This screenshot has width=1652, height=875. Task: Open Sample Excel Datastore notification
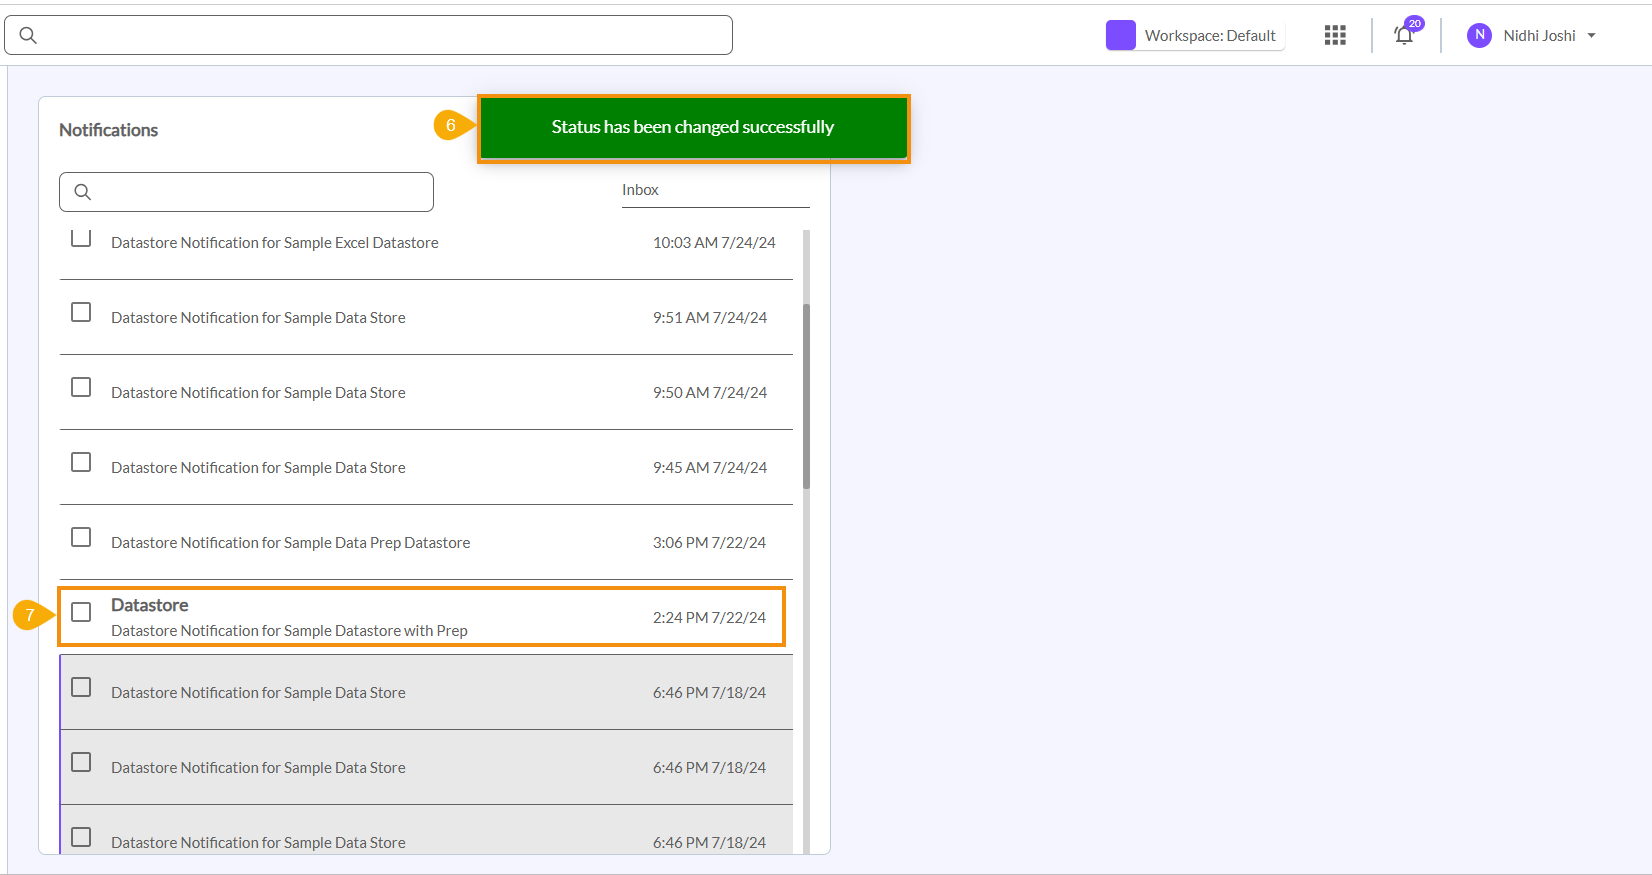pos(275,243)
